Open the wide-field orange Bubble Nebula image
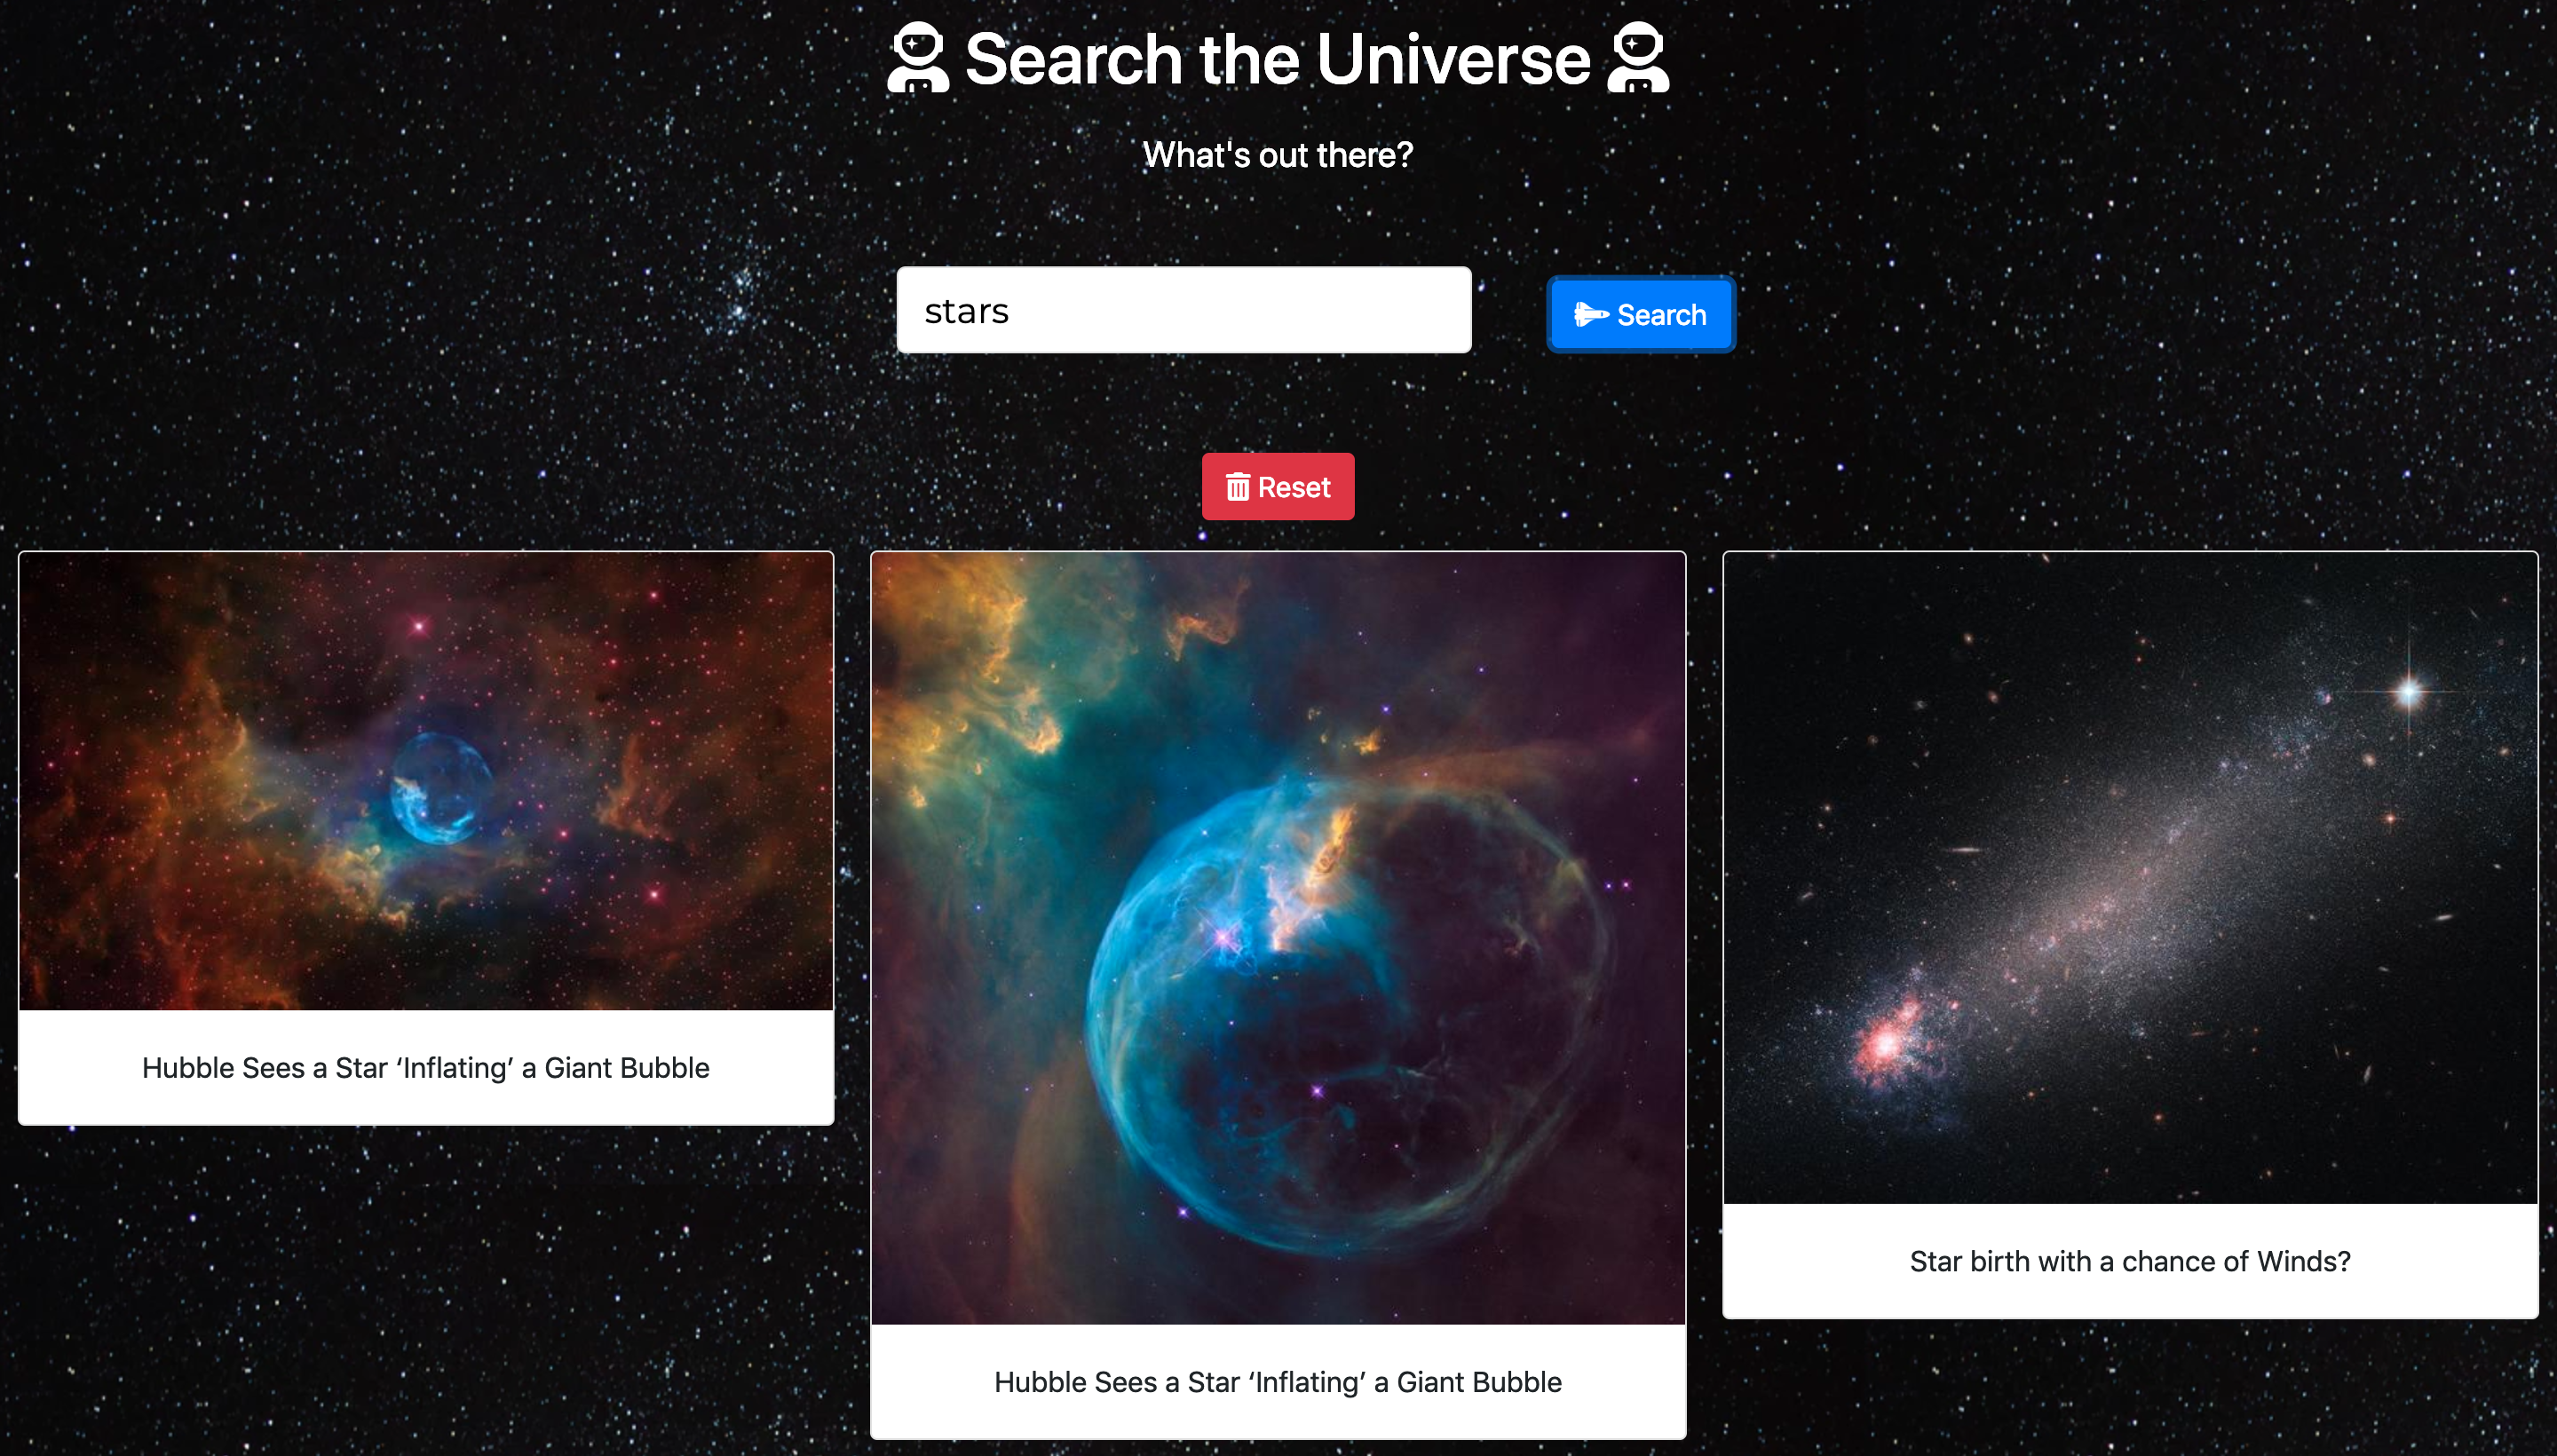This screenshot has height=1456, width=2557. tap(426, 781)
